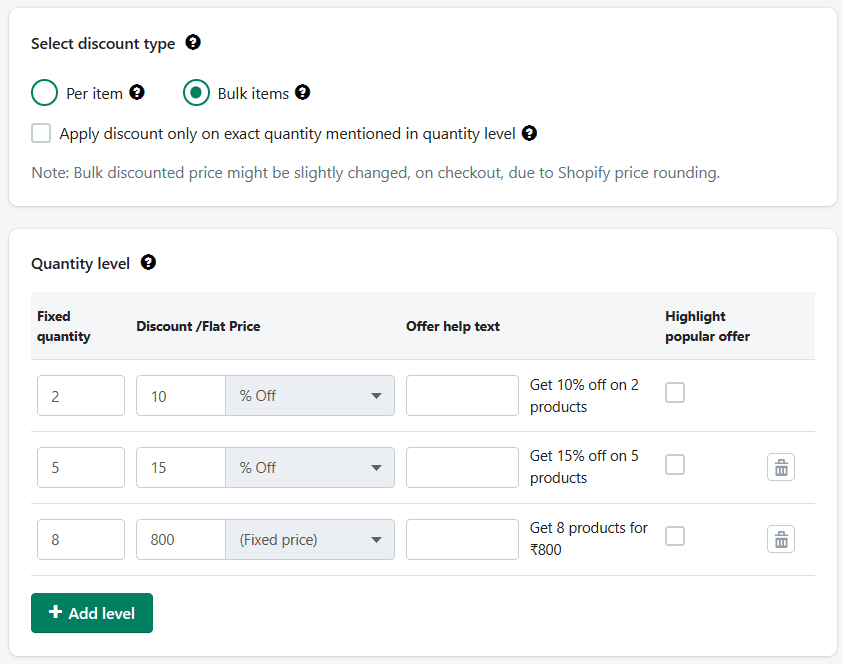Click help icon next to Select discount type
Viewport: 842px width, 664px height.
(x=193, y=43)
